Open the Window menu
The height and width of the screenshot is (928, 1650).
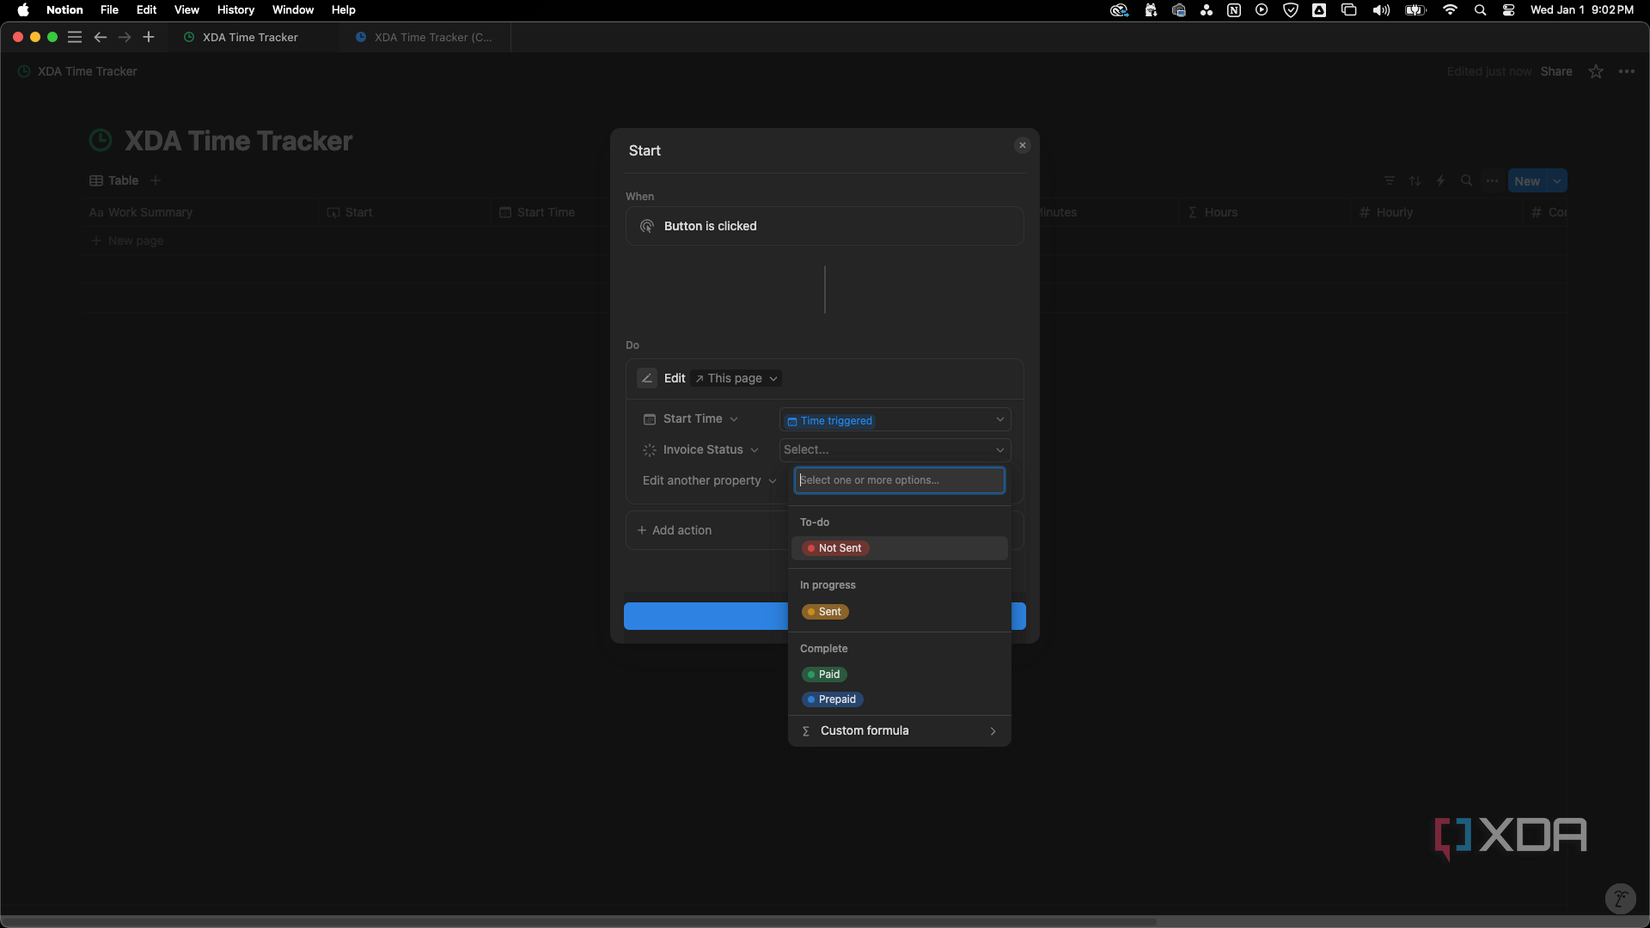pos(293,10)
